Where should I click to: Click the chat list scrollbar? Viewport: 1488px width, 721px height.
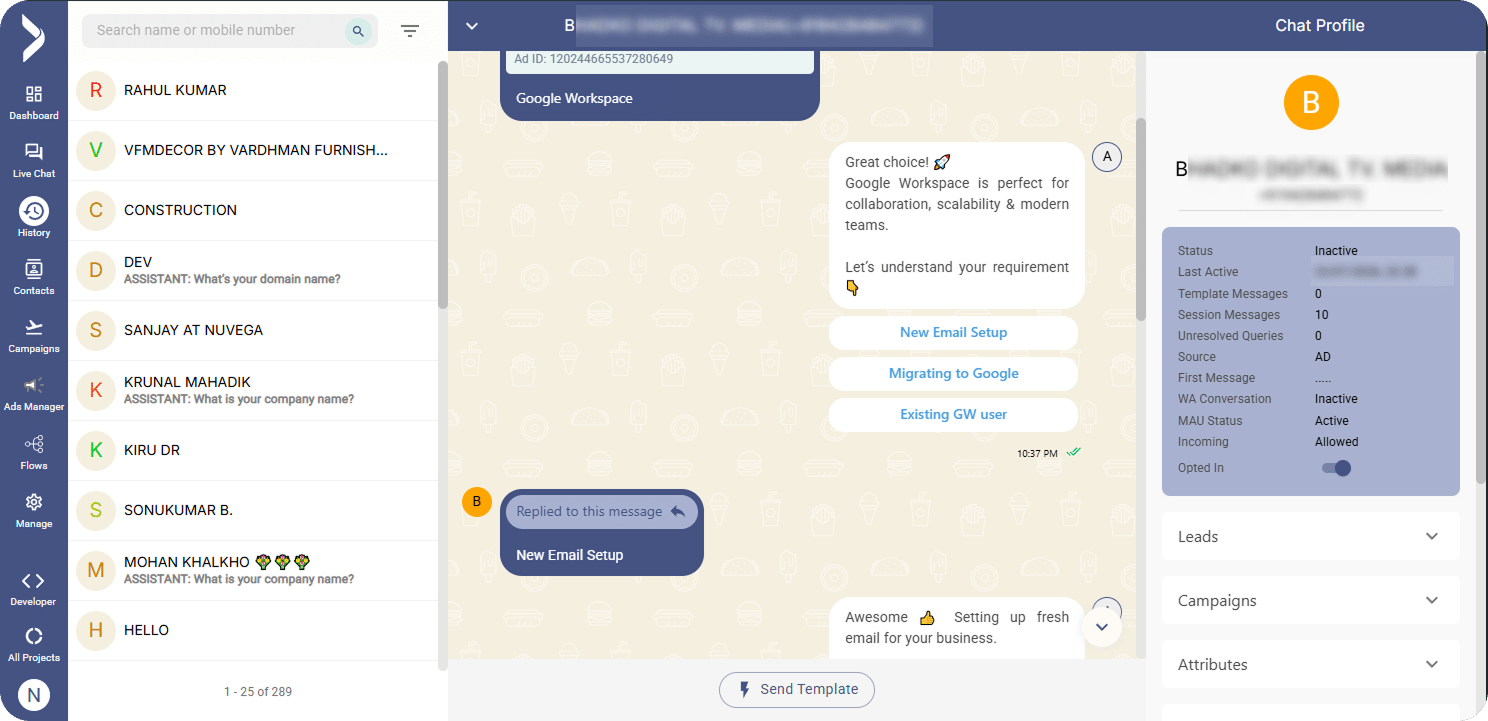click(x=443, y=185)
